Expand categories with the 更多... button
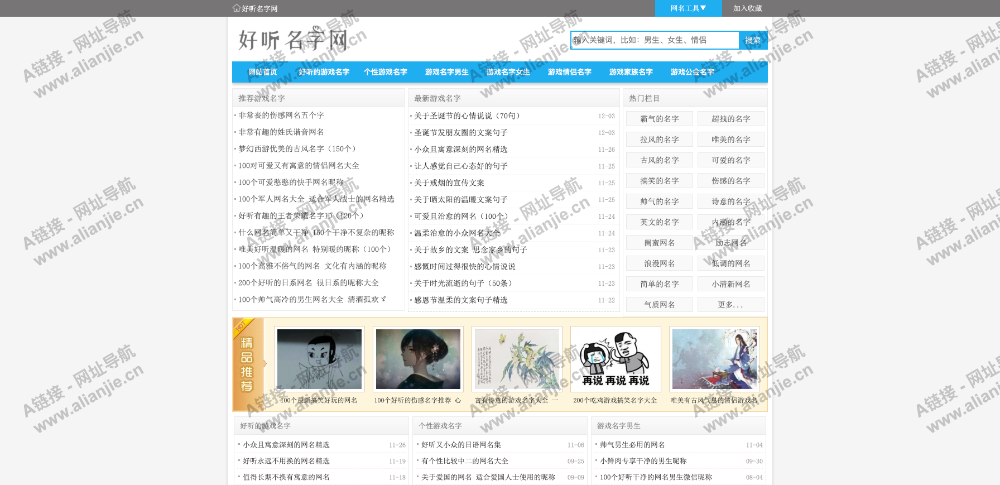The image size is (1000, 485). coord(731,304)
